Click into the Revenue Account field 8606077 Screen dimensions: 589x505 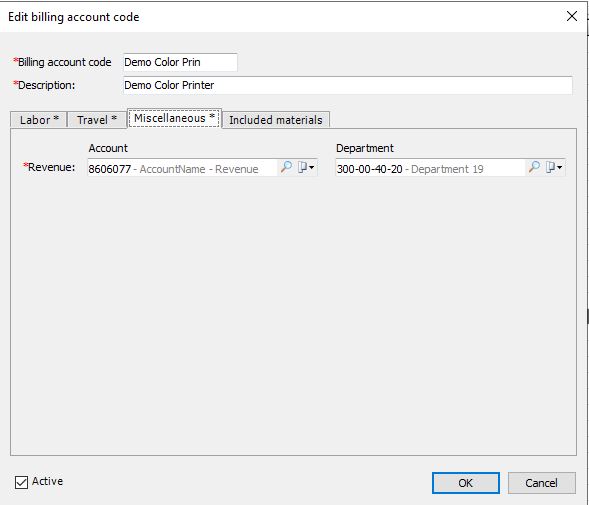tap(182, 168)
